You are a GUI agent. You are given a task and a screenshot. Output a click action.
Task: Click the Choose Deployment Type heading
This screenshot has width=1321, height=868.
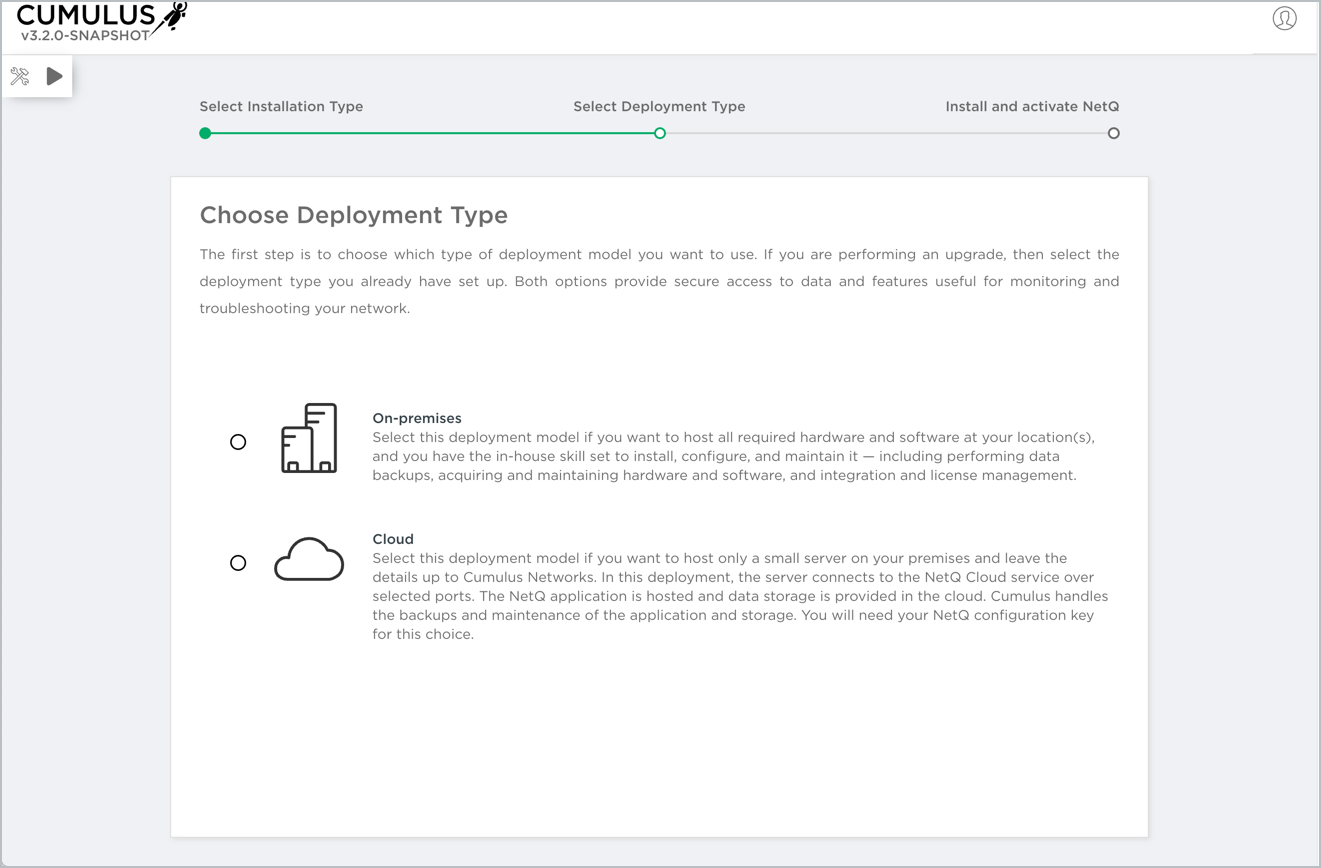[354, 215]
